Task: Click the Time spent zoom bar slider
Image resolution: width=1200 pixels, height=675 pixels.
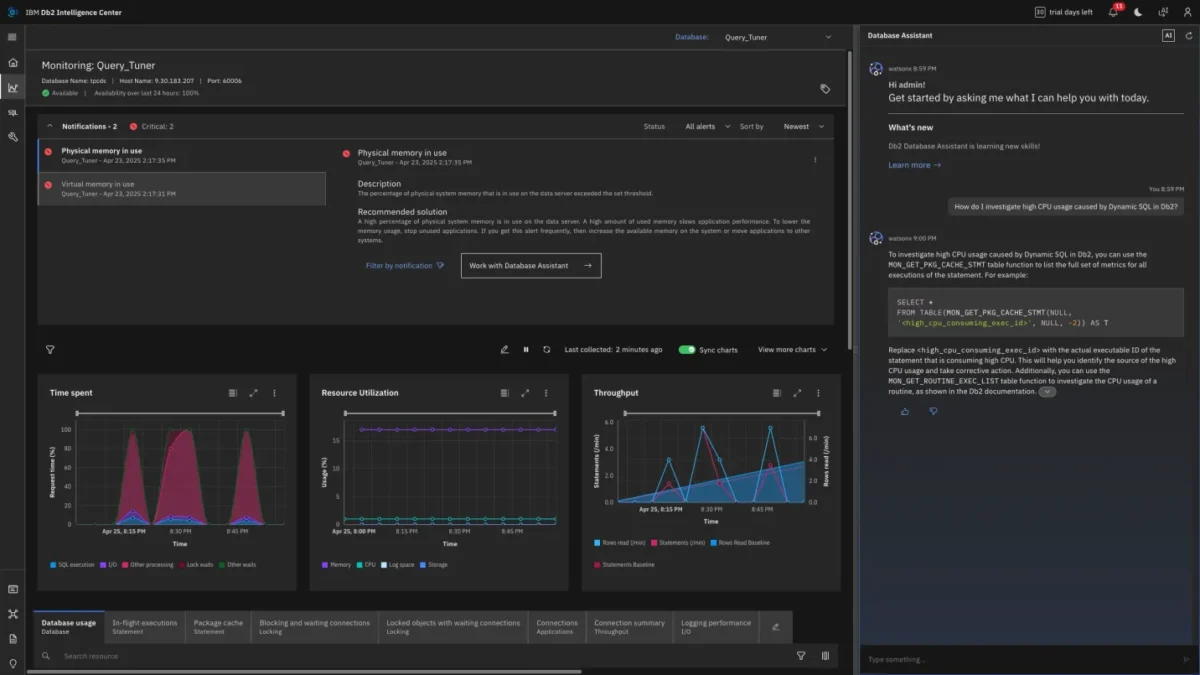Action: tap(180, 413)
